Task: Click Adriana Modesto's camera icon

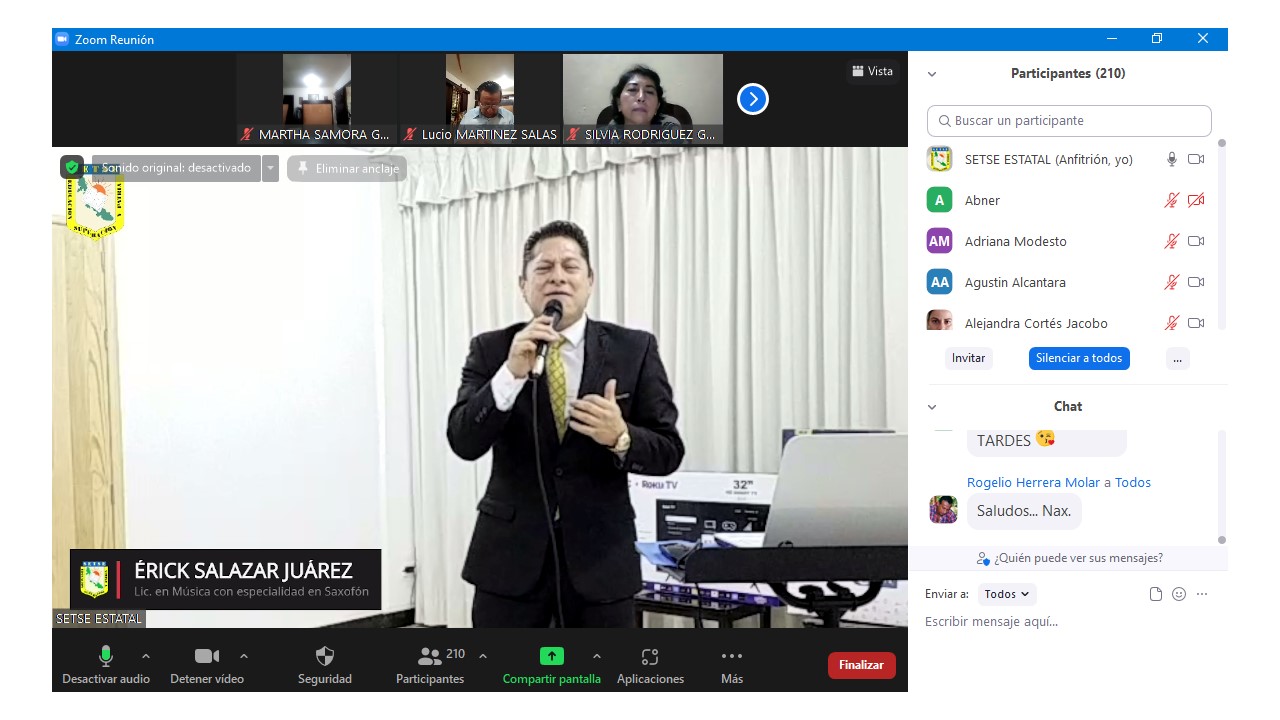Action: click(x=1196, y=241)
